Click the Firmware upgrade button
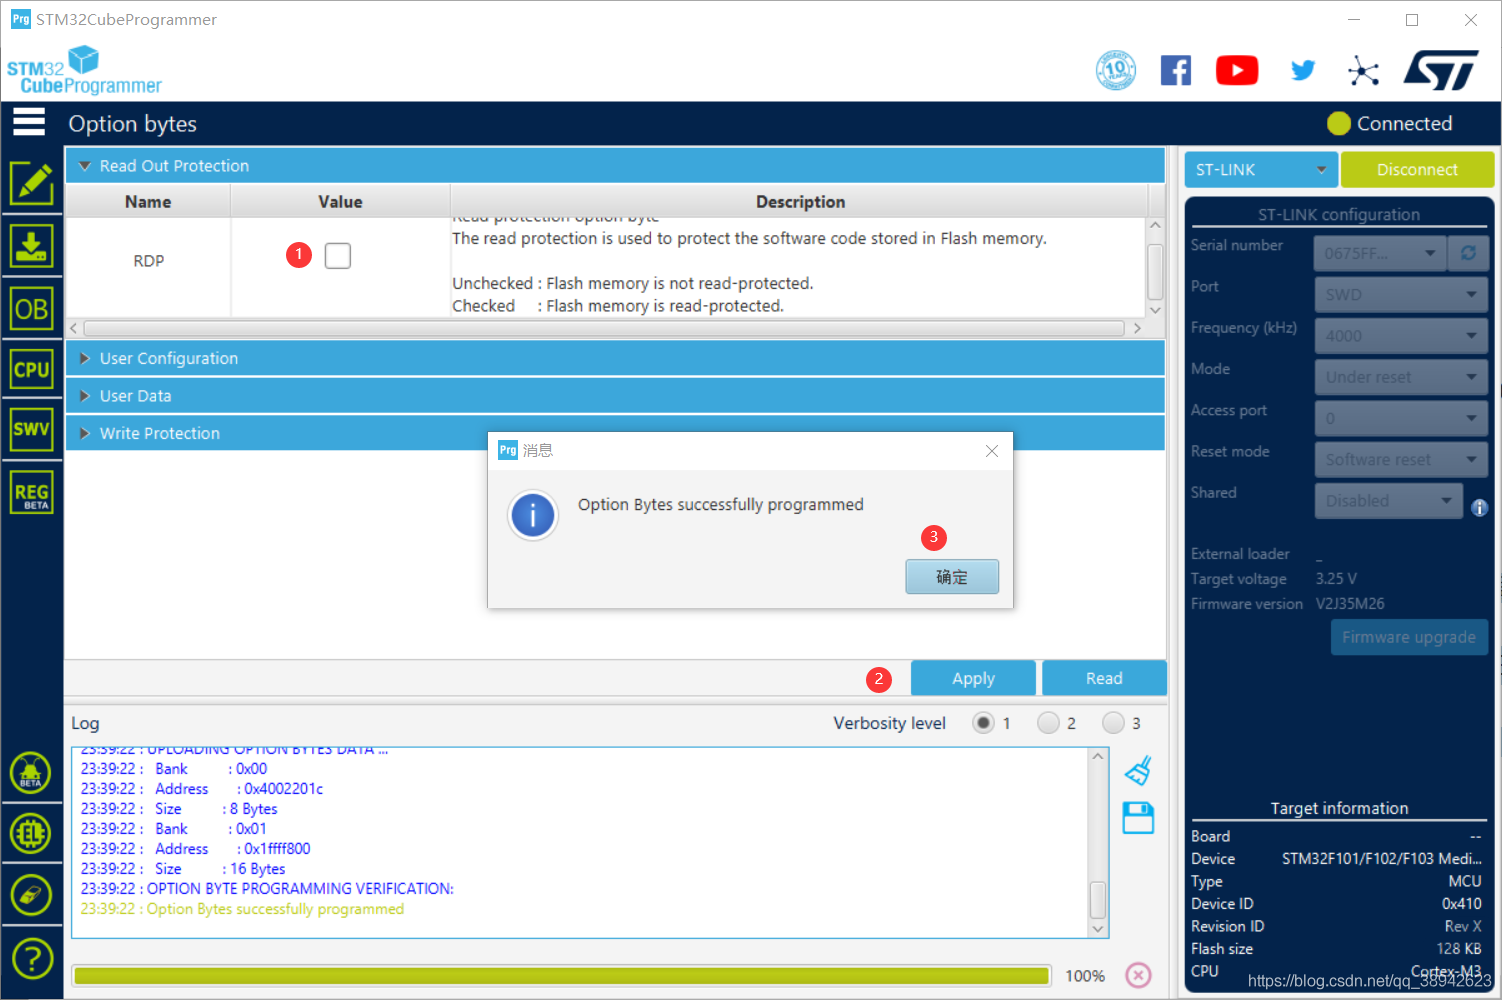This screenshot has width=1502, height=1000. [1409, 637]
